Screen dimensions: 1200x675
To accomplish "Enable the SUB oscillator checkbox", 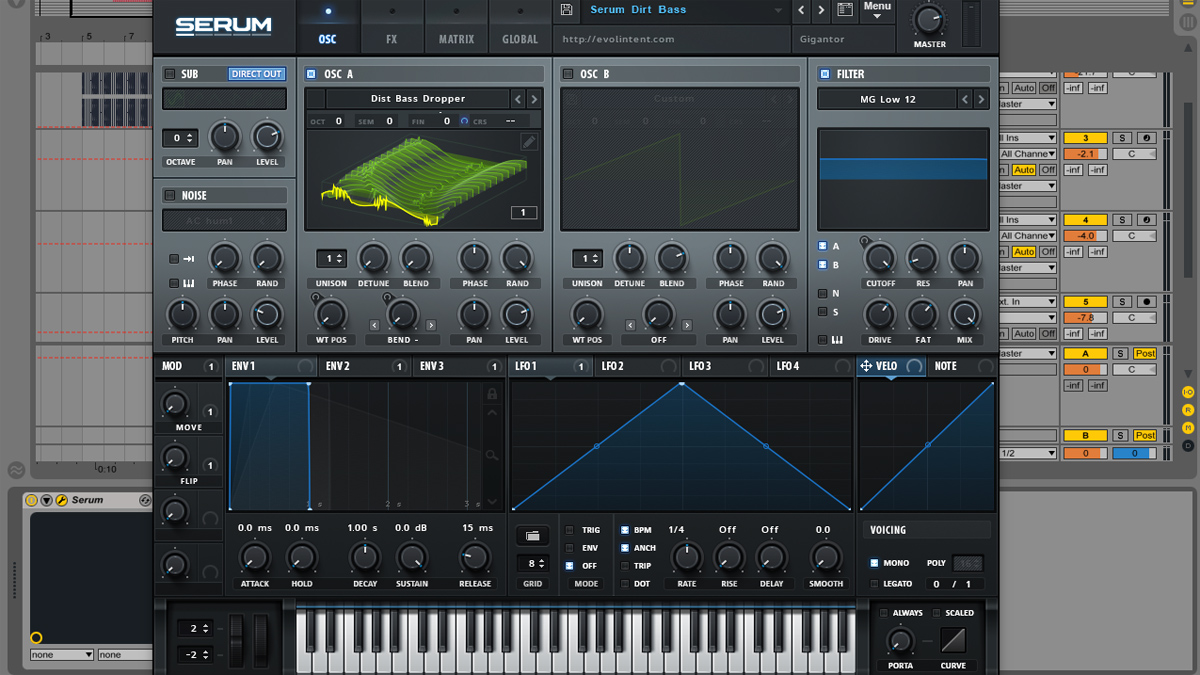I will pos(170,74).
